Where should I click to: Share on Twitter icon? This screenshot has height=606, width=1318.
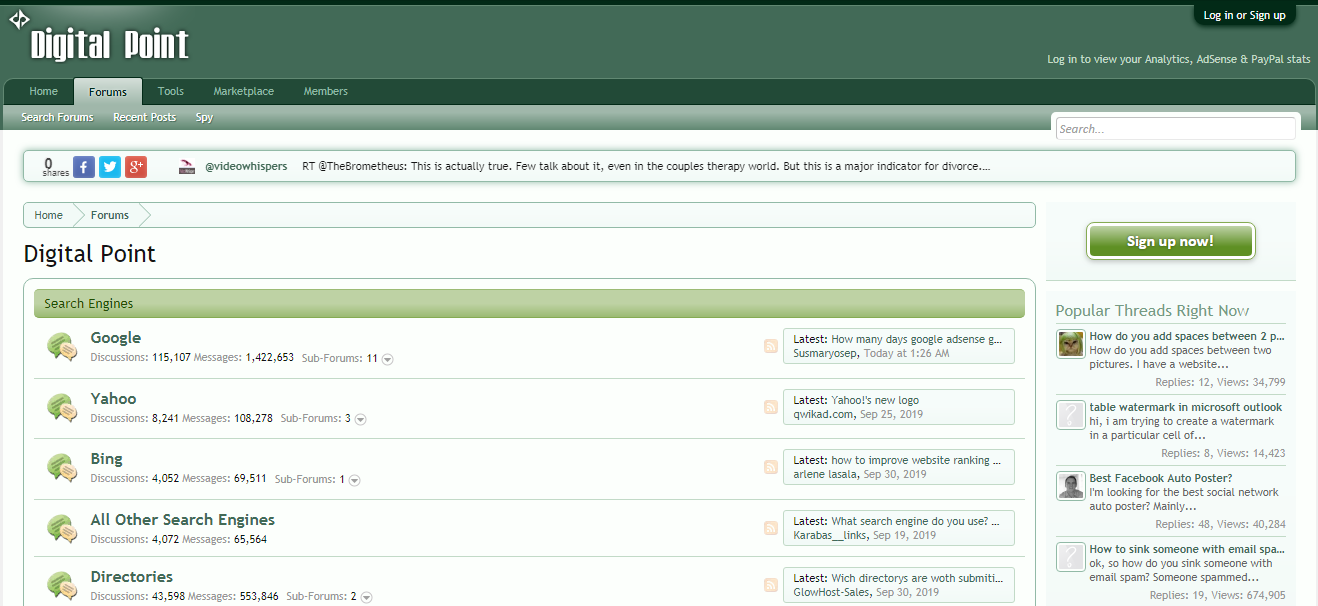[110, 167]
